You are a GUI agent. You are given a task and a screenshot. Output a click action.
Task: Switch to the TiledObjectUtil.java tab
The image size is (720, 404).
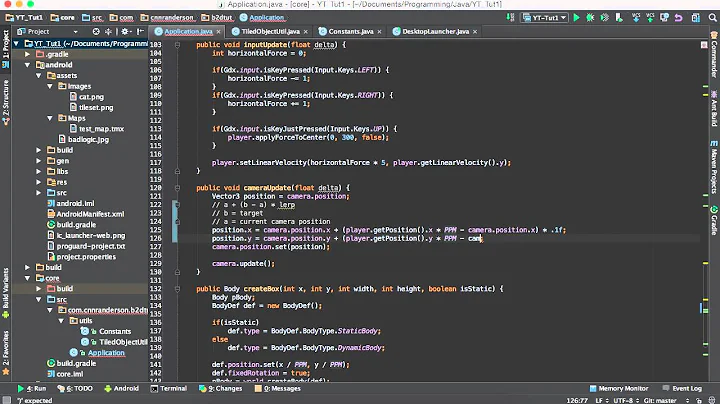click(x=270, y=32)
